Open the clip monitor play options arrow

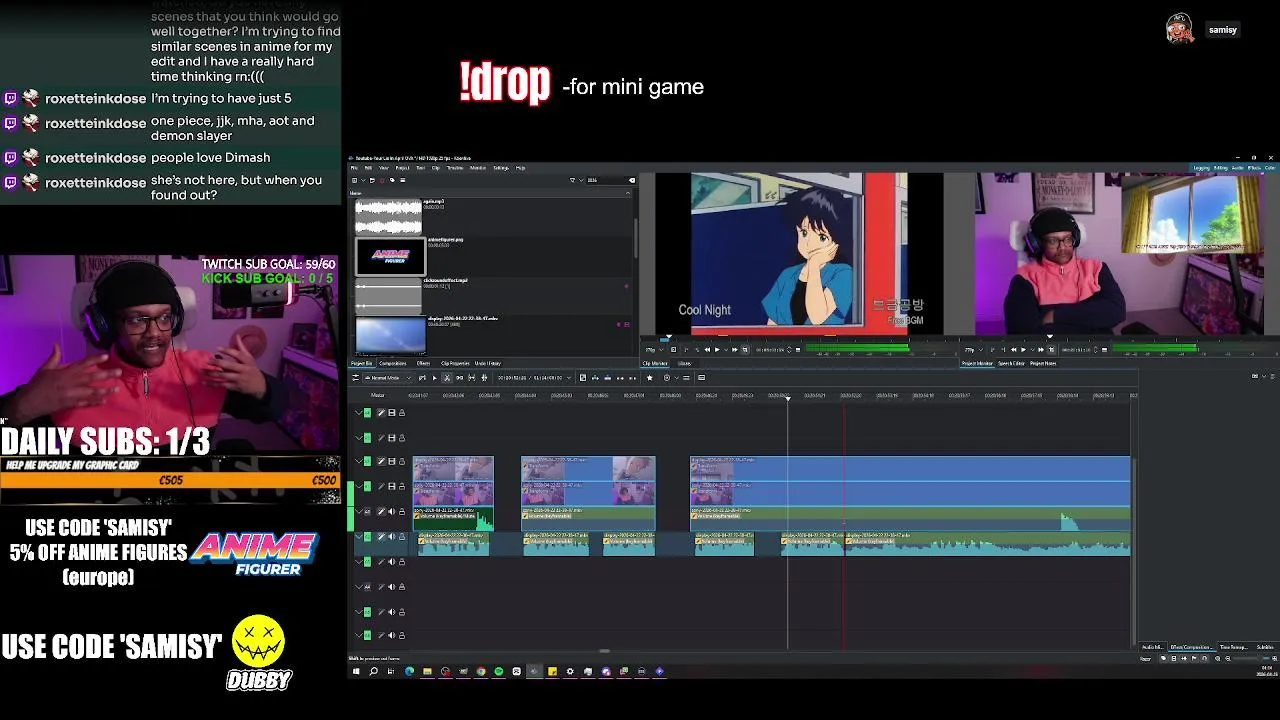point(726,349)
